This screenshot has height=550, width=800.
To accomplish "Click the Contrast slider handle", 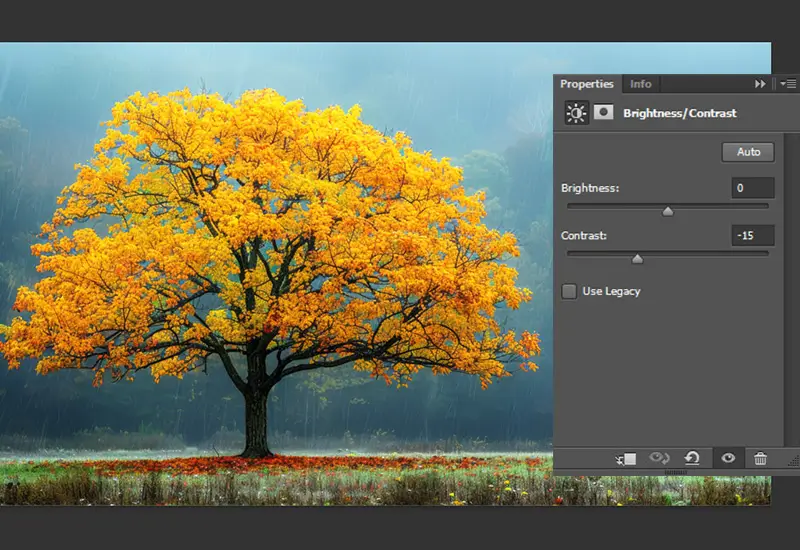I will tap(637, 259).
